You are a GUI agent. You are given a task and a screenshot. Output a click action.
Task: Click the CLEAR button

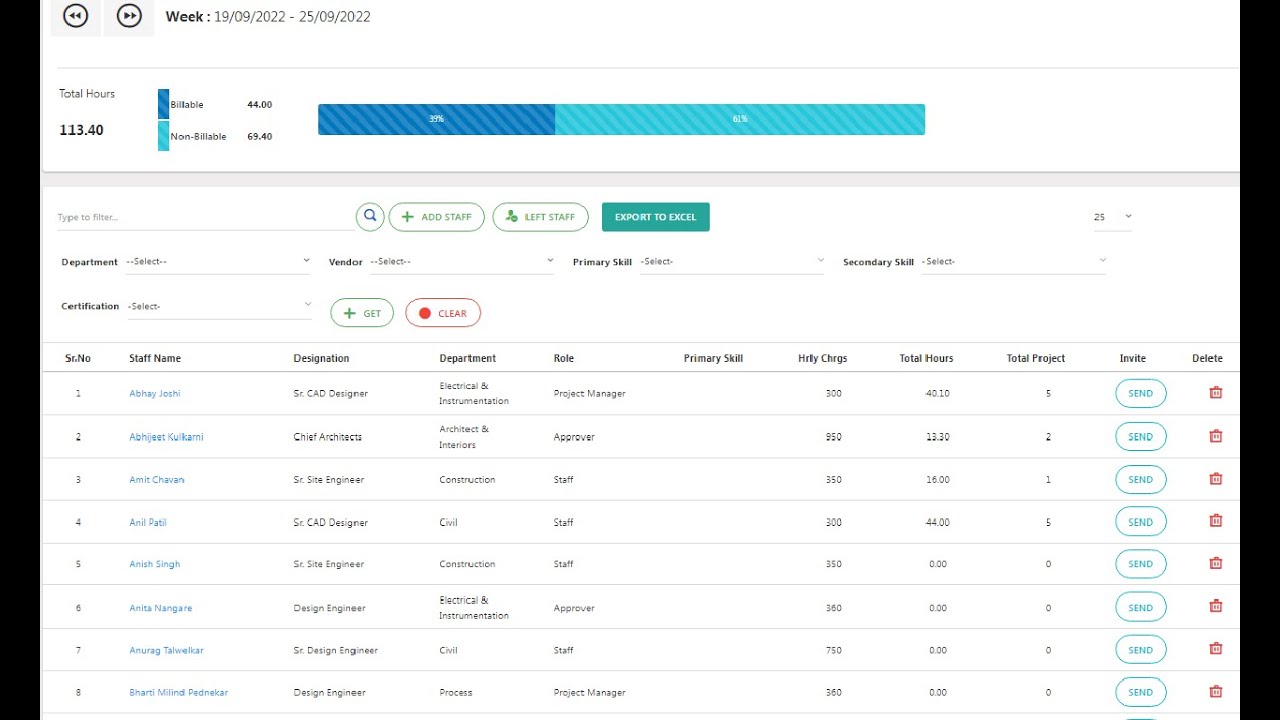[443, 313]
